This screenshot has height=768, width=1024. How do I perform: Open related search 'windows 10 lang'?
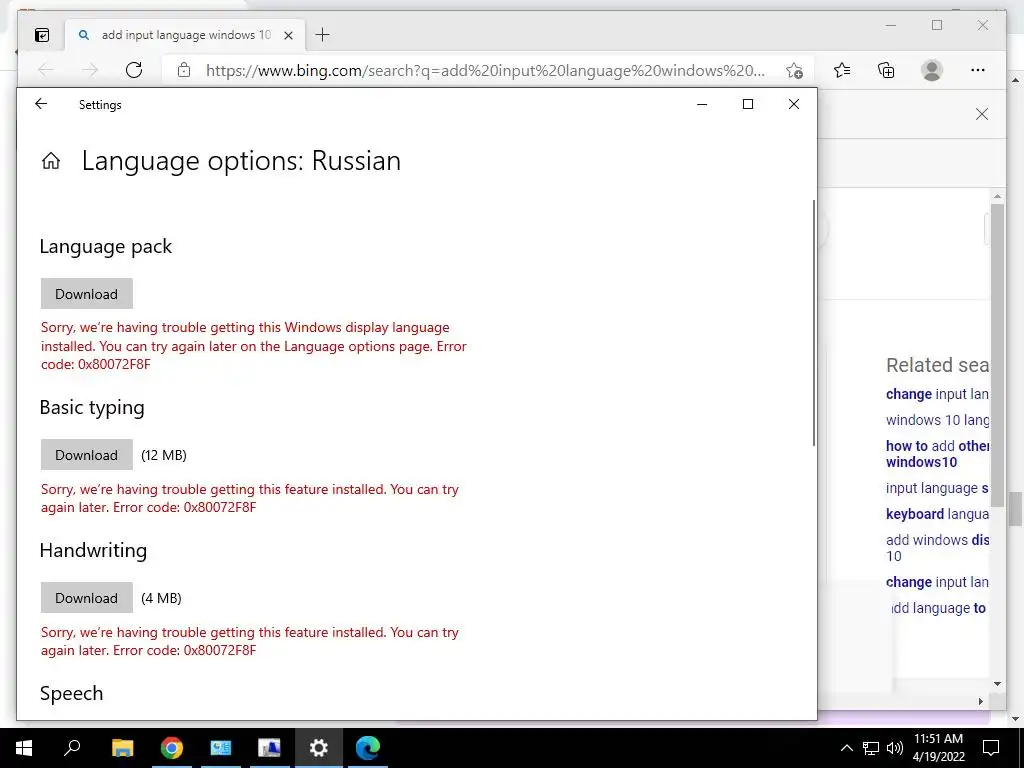coord(937,420)
